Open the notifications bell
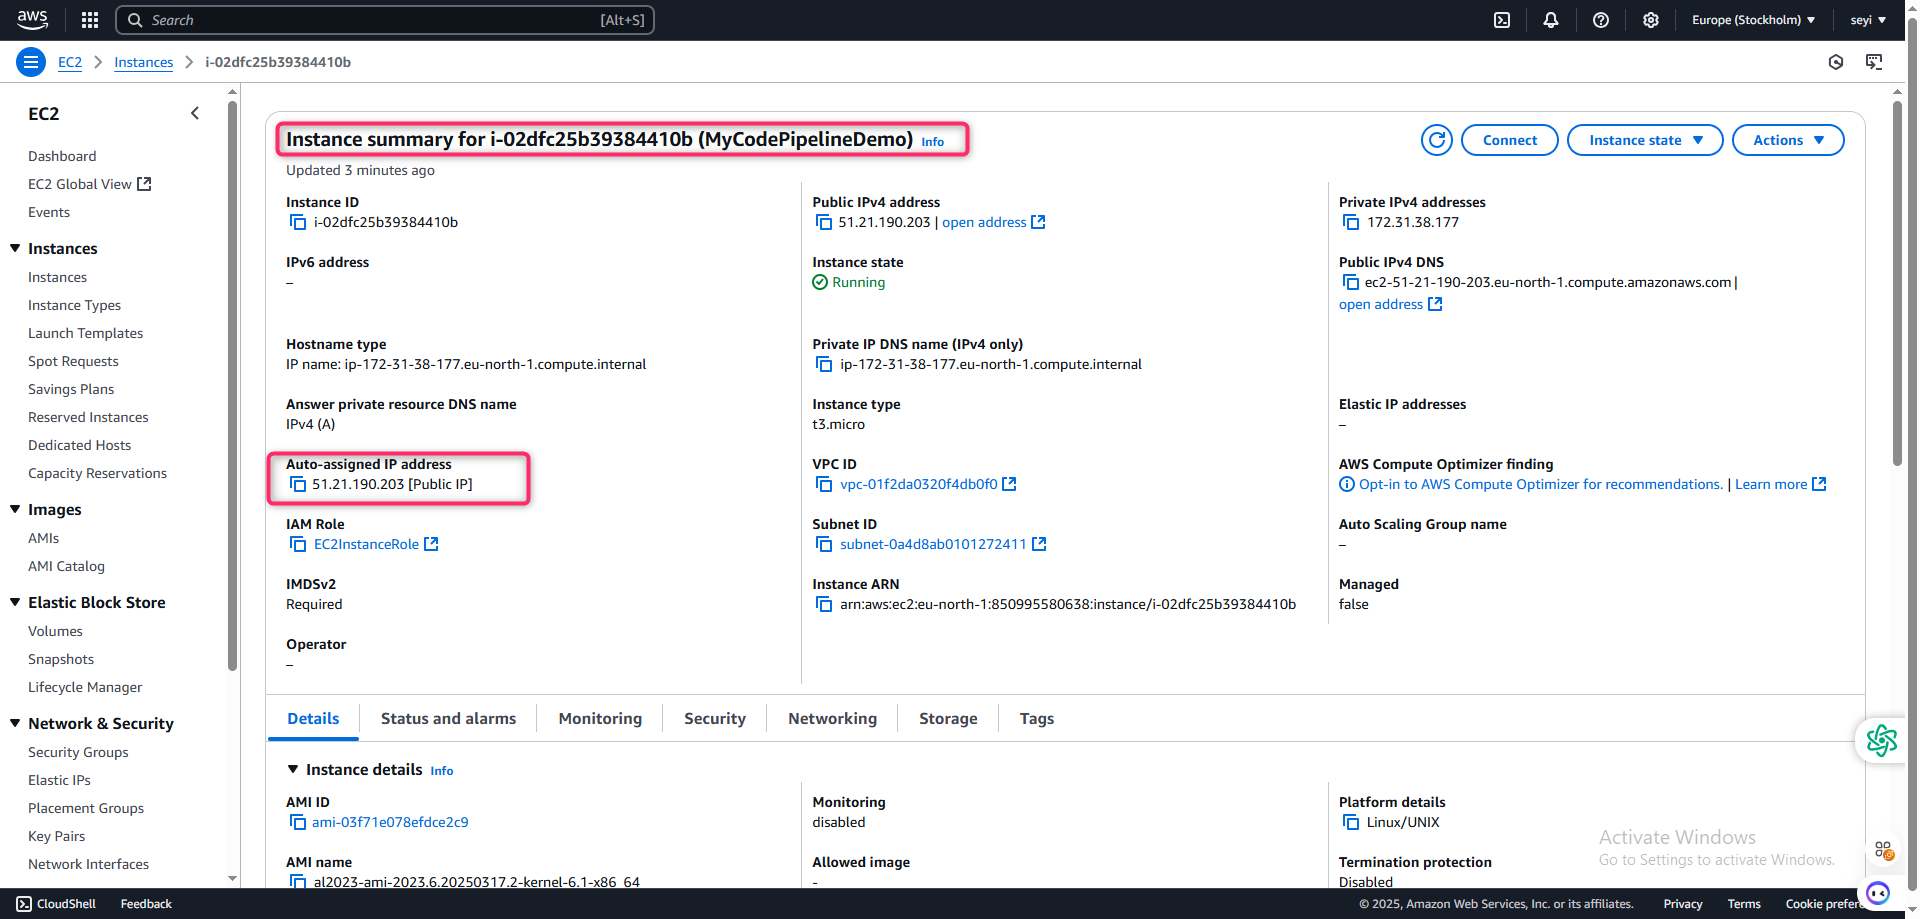Image resolution: width=1920 pixels, height=919 pixels. (1551, 20)
